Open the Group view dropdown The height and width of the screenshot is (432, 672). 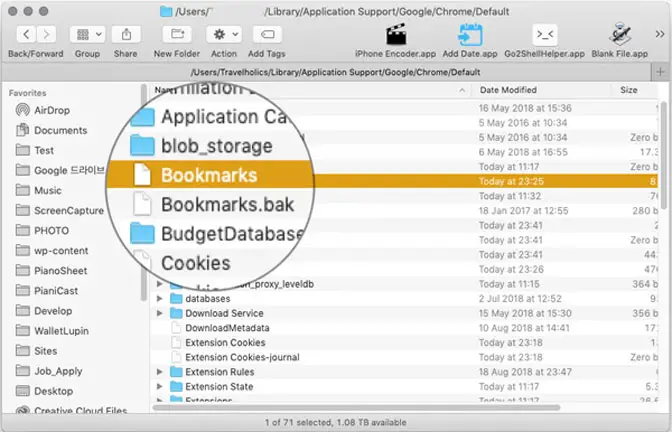pos(87,34)
